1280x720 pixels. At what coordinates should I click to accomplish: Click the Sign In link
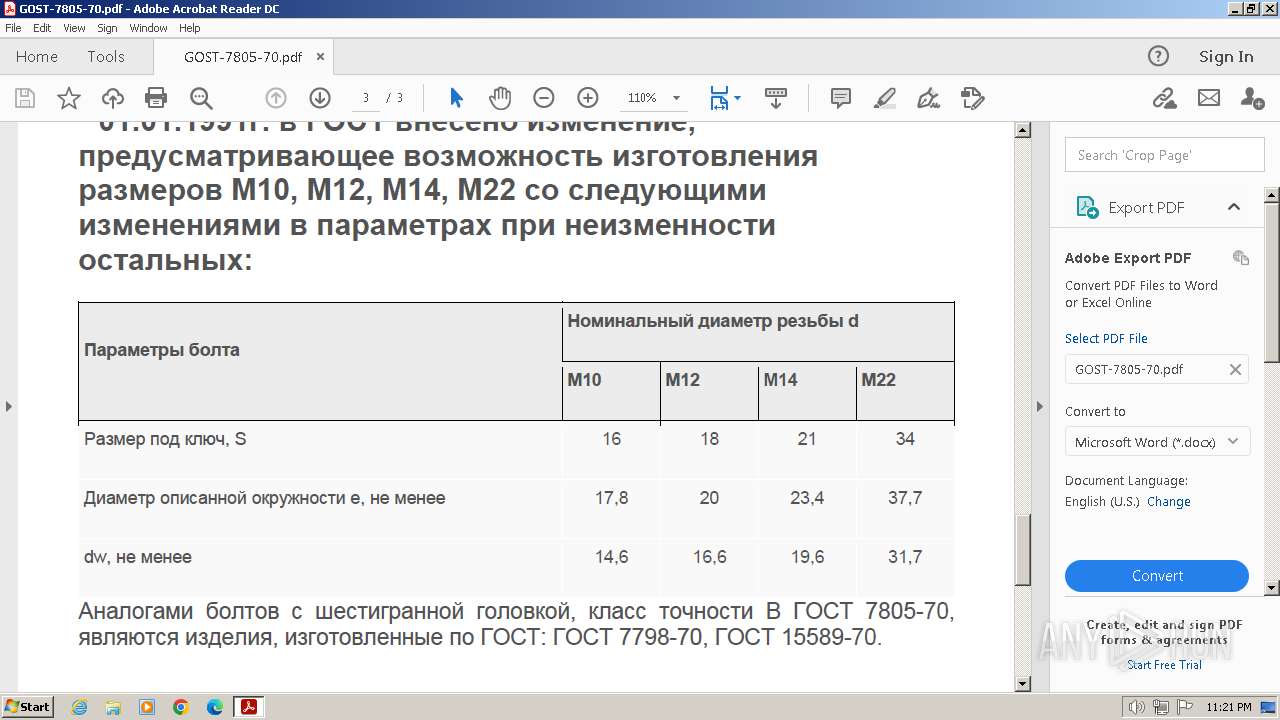(x=1226, y=57)
